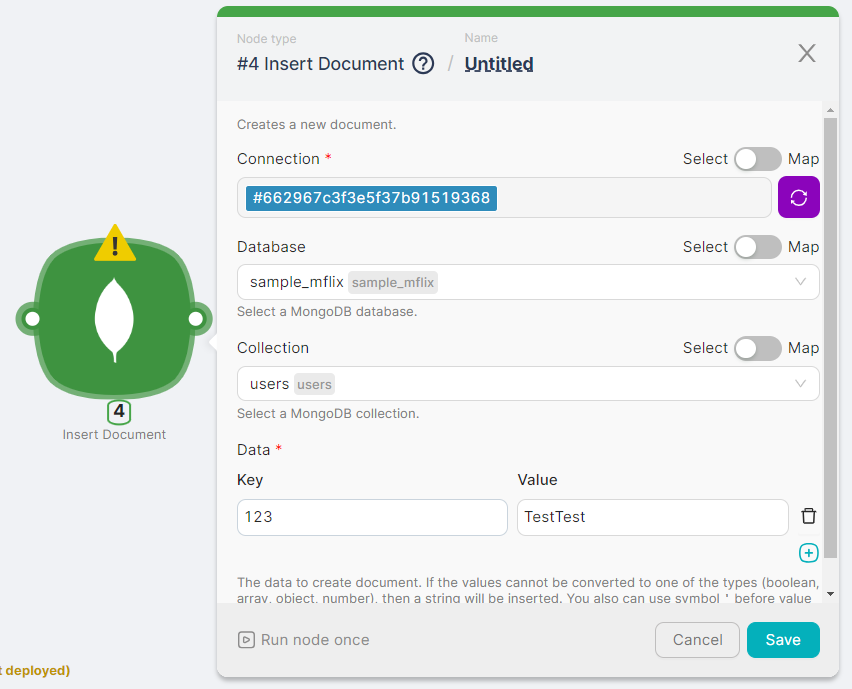Viewport: 852px width, 689px height.
Task: Add another Data key-value pair
Action: click(808, 552)
